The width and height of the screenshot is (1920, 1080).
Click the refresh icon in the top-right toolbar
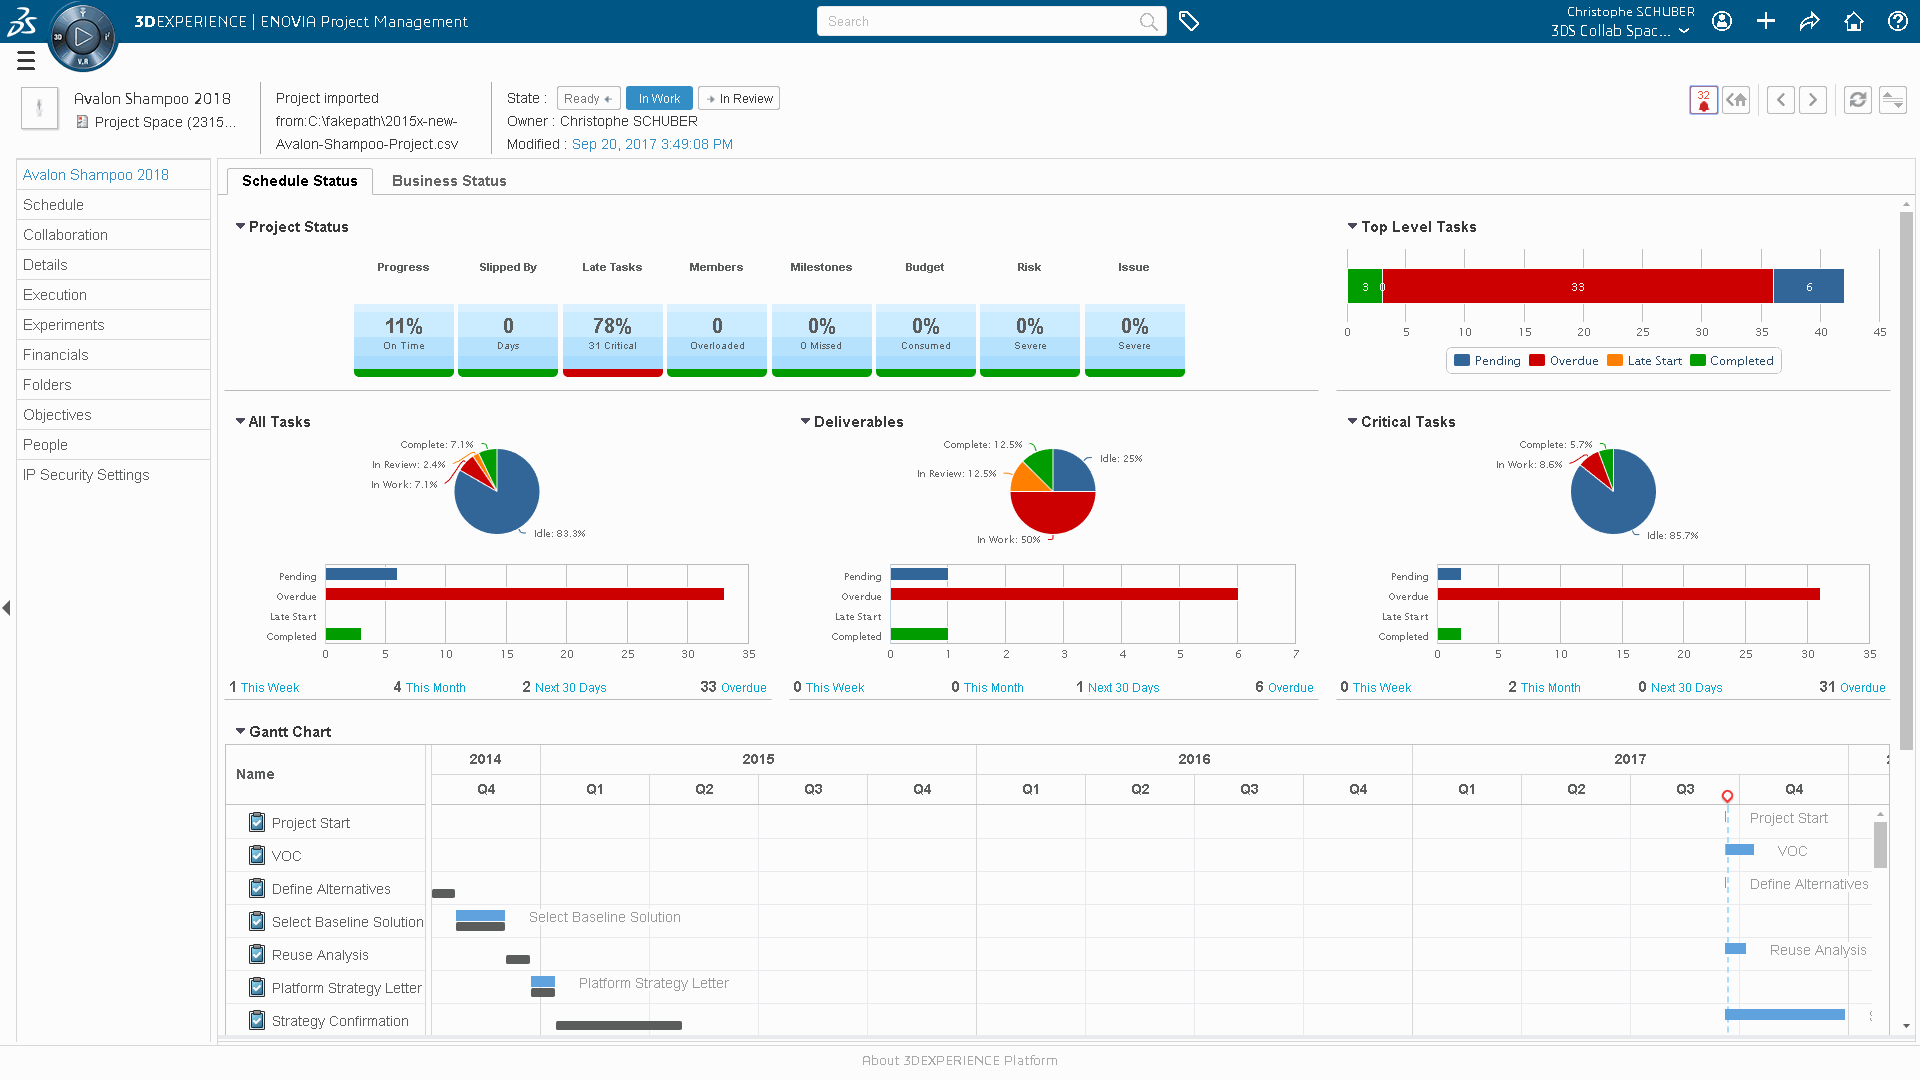tap(1858, 98)
